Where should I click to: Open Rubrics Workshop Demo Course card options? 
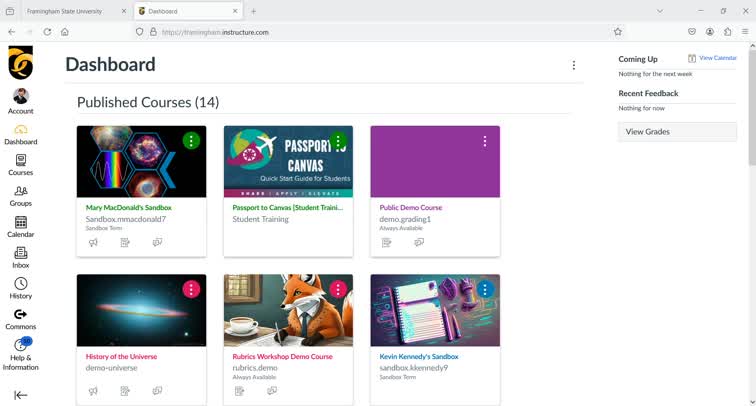tap(338, 289)
